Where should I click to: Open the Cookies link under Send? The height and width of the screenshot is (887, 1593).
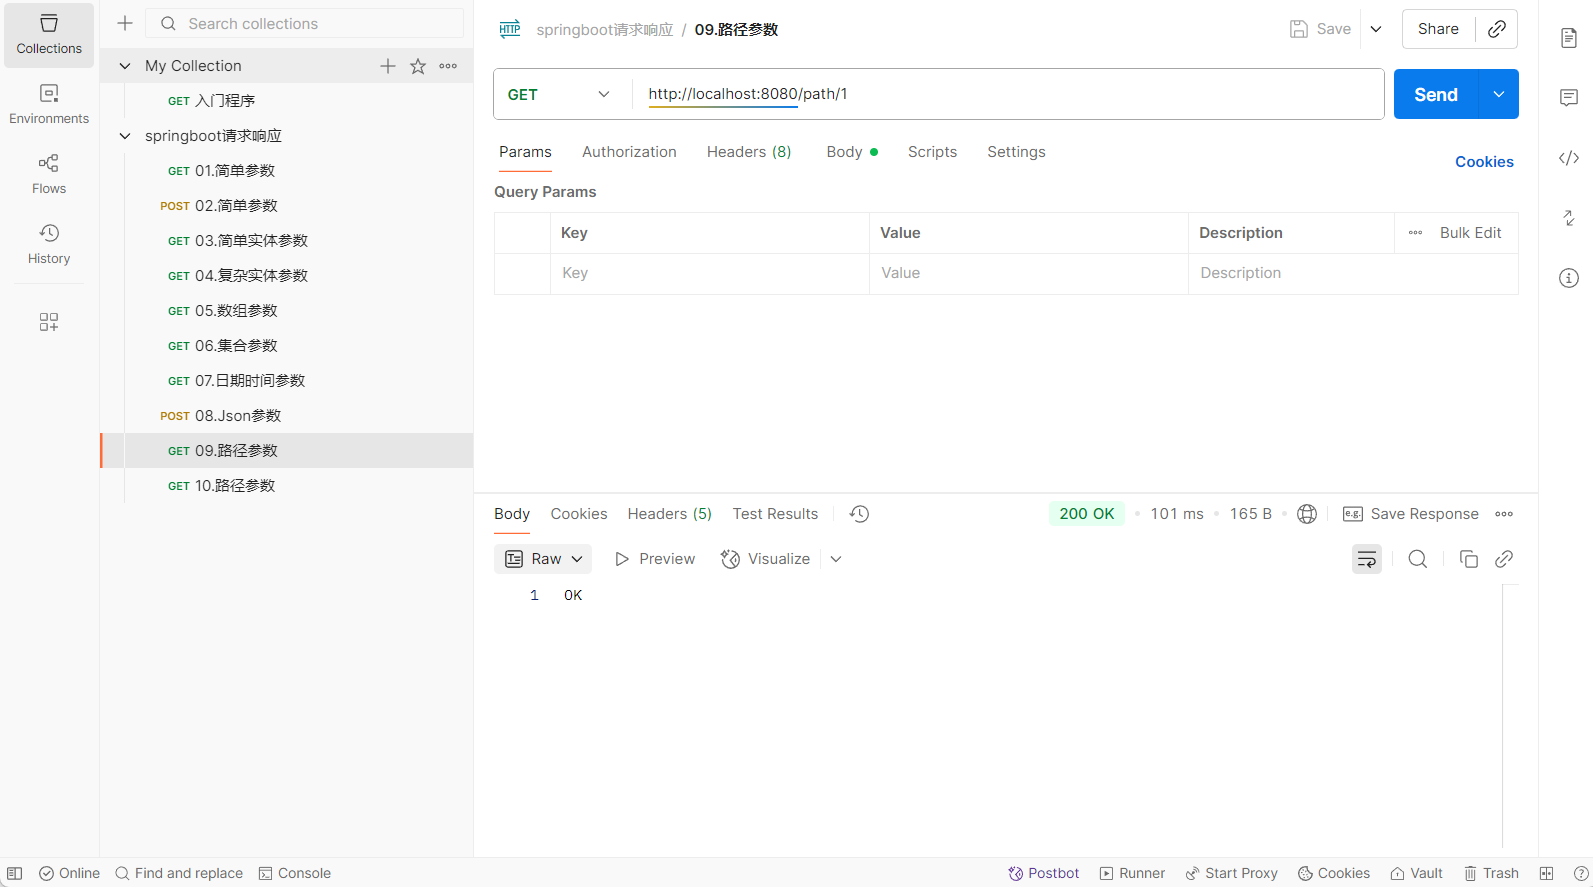click(1484, 162)
